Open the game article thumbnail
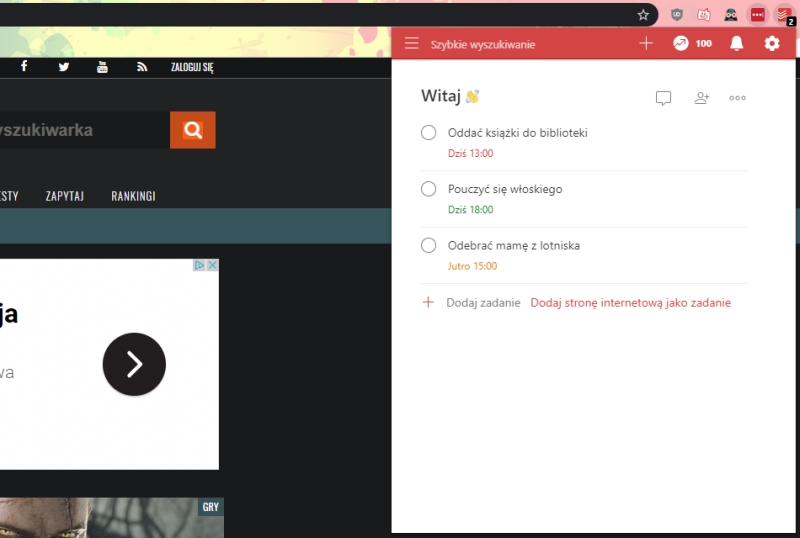Image resolution: width=800 pixels, height=538 pixels. click(112, 518)
